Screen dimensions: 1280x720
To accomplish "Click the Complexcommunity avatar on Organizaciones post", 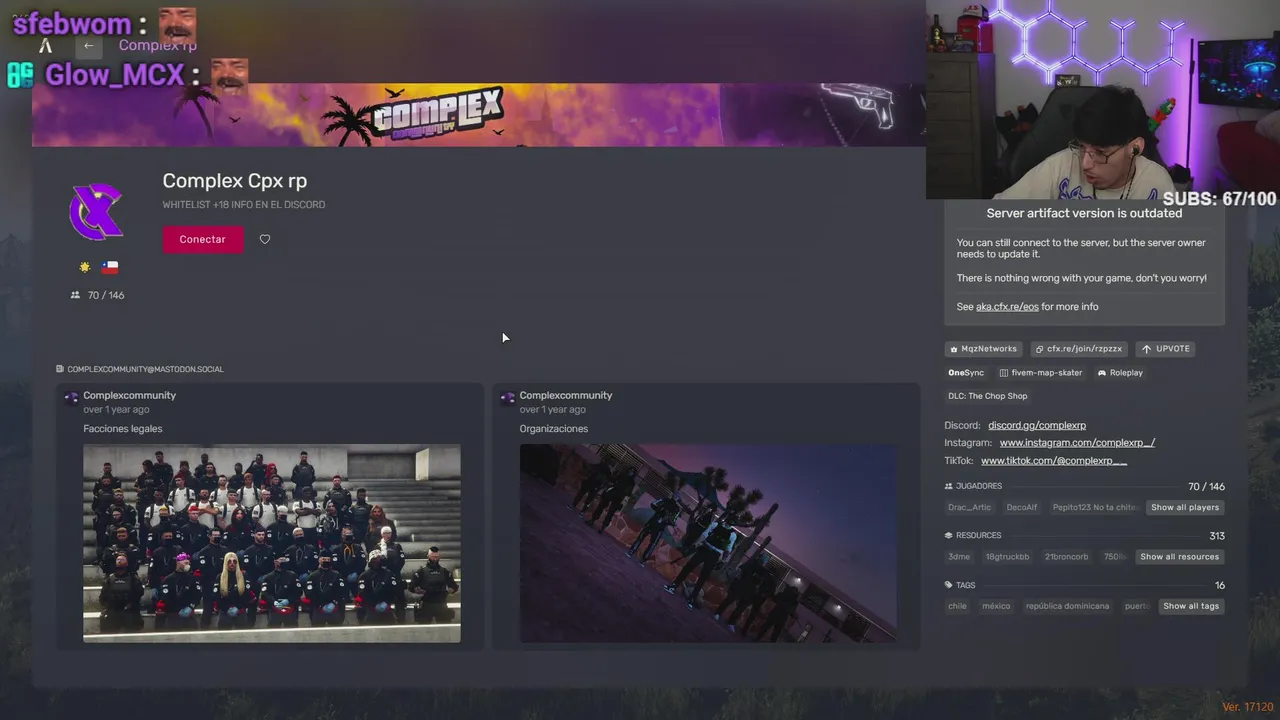I will click(507, 398).
